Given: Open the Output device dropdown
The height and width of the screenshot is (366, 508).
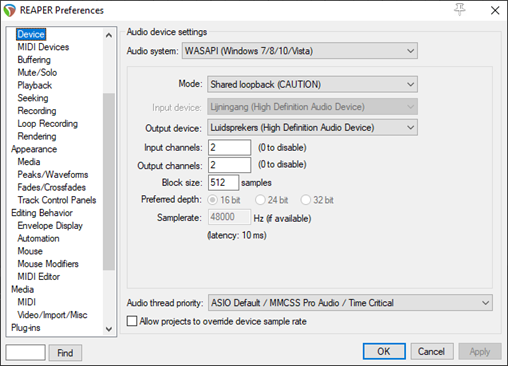Looking at the screenshot, I should pyautogui.click(x=312, y=128).
